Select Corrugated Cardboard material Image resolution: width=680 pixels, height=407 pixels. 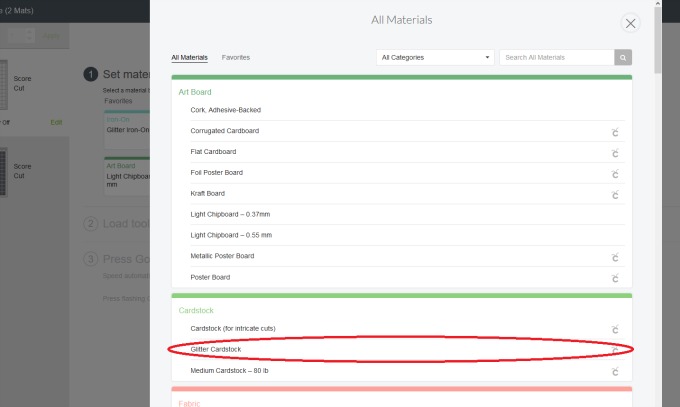407,131
